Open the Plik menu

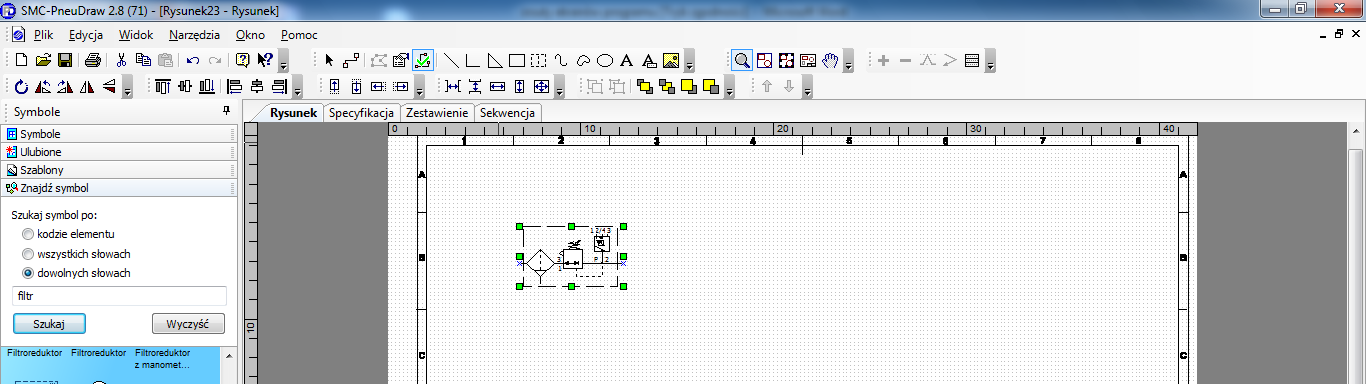point(43,35)
